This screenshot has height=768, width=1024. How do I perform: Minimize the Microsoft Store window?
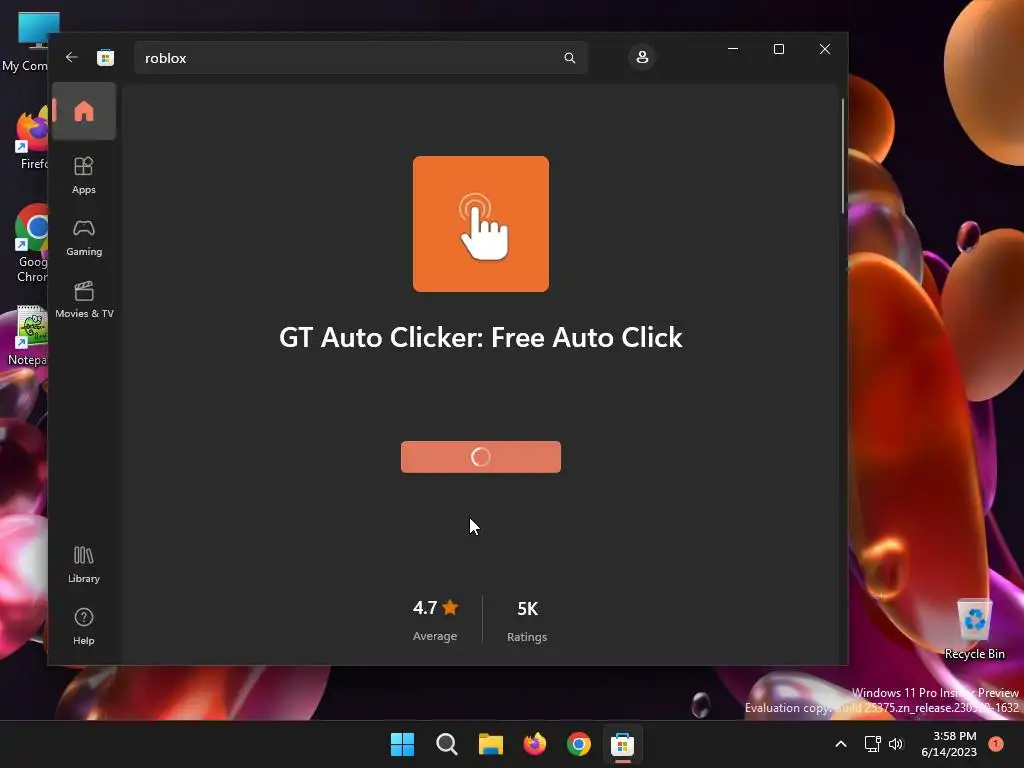point(733,49)
